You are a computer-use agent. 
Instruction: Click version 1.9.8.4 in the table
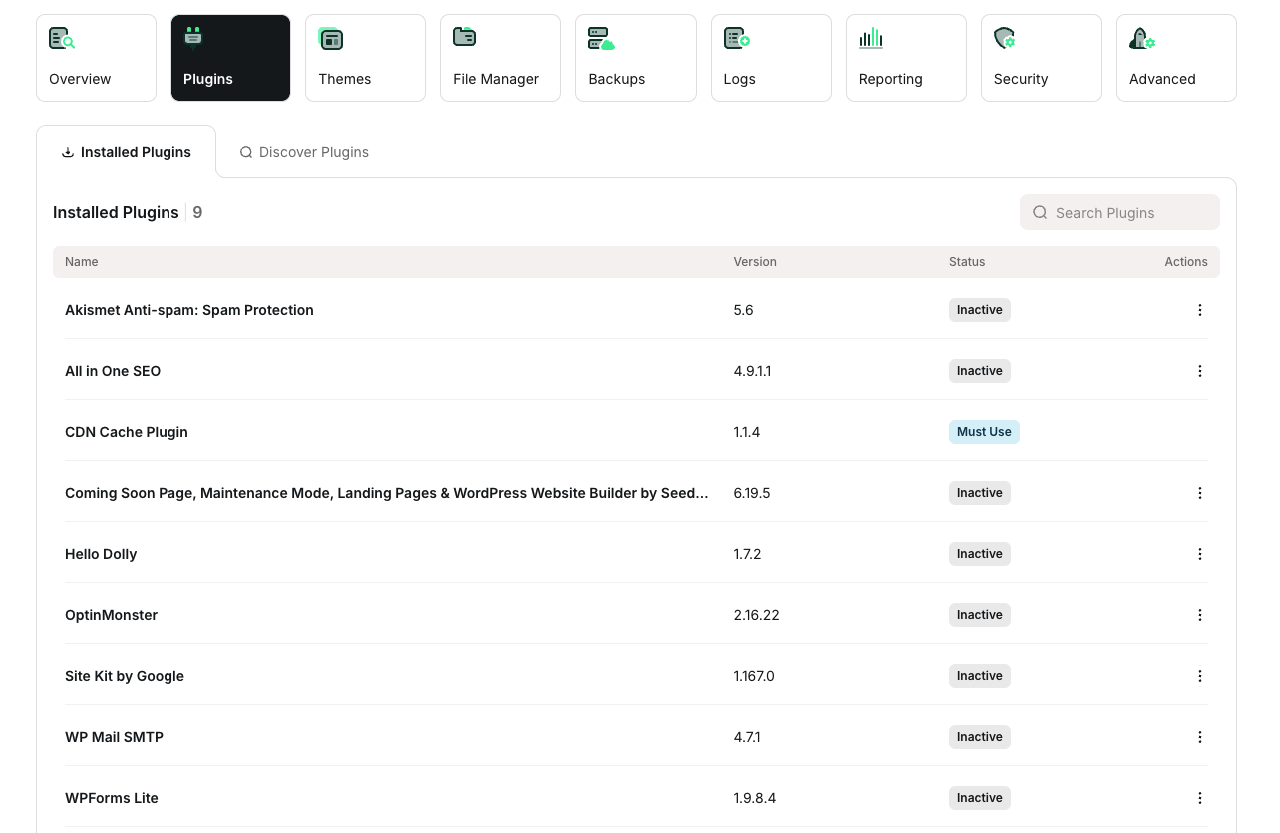pyautogui.click(x=755, y=798)
